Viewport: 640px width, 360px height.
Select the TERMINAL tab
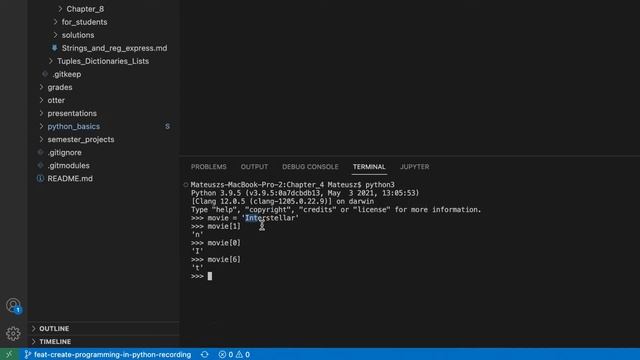click(x=369, y=167)
